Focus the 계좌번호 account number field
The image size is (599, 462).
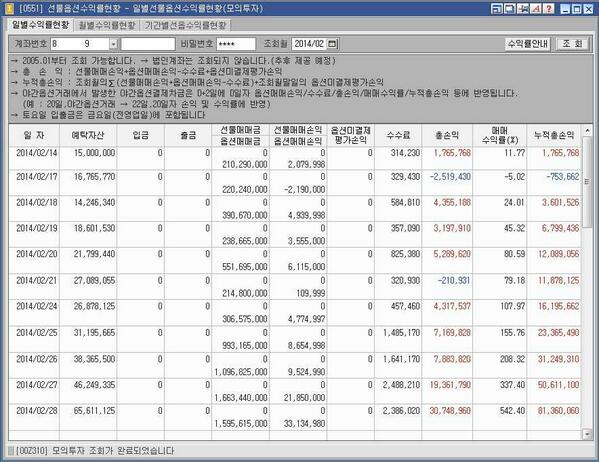pos(80,44)
